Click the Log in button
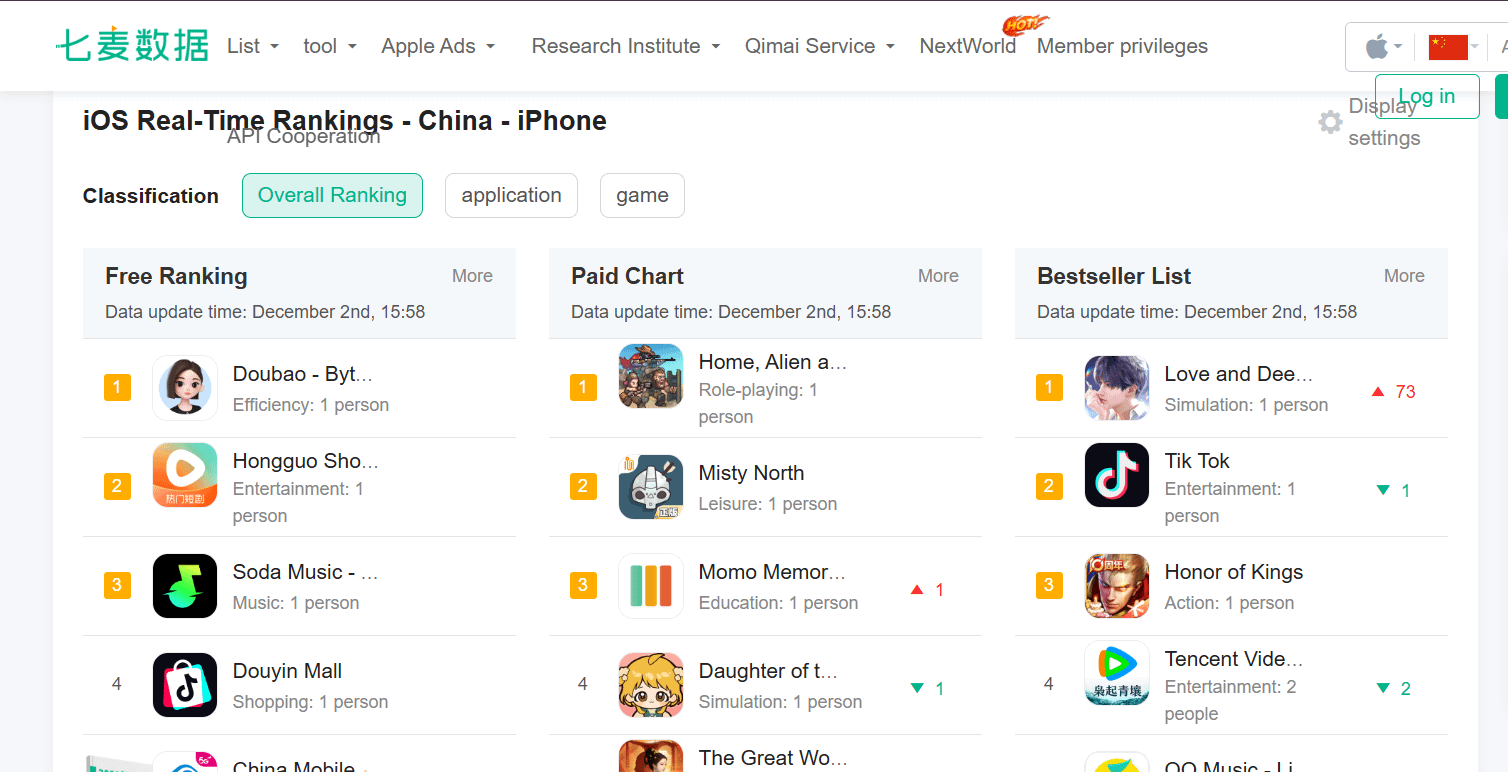This screenshot has width=1508, height=772. coord(1427,96)
